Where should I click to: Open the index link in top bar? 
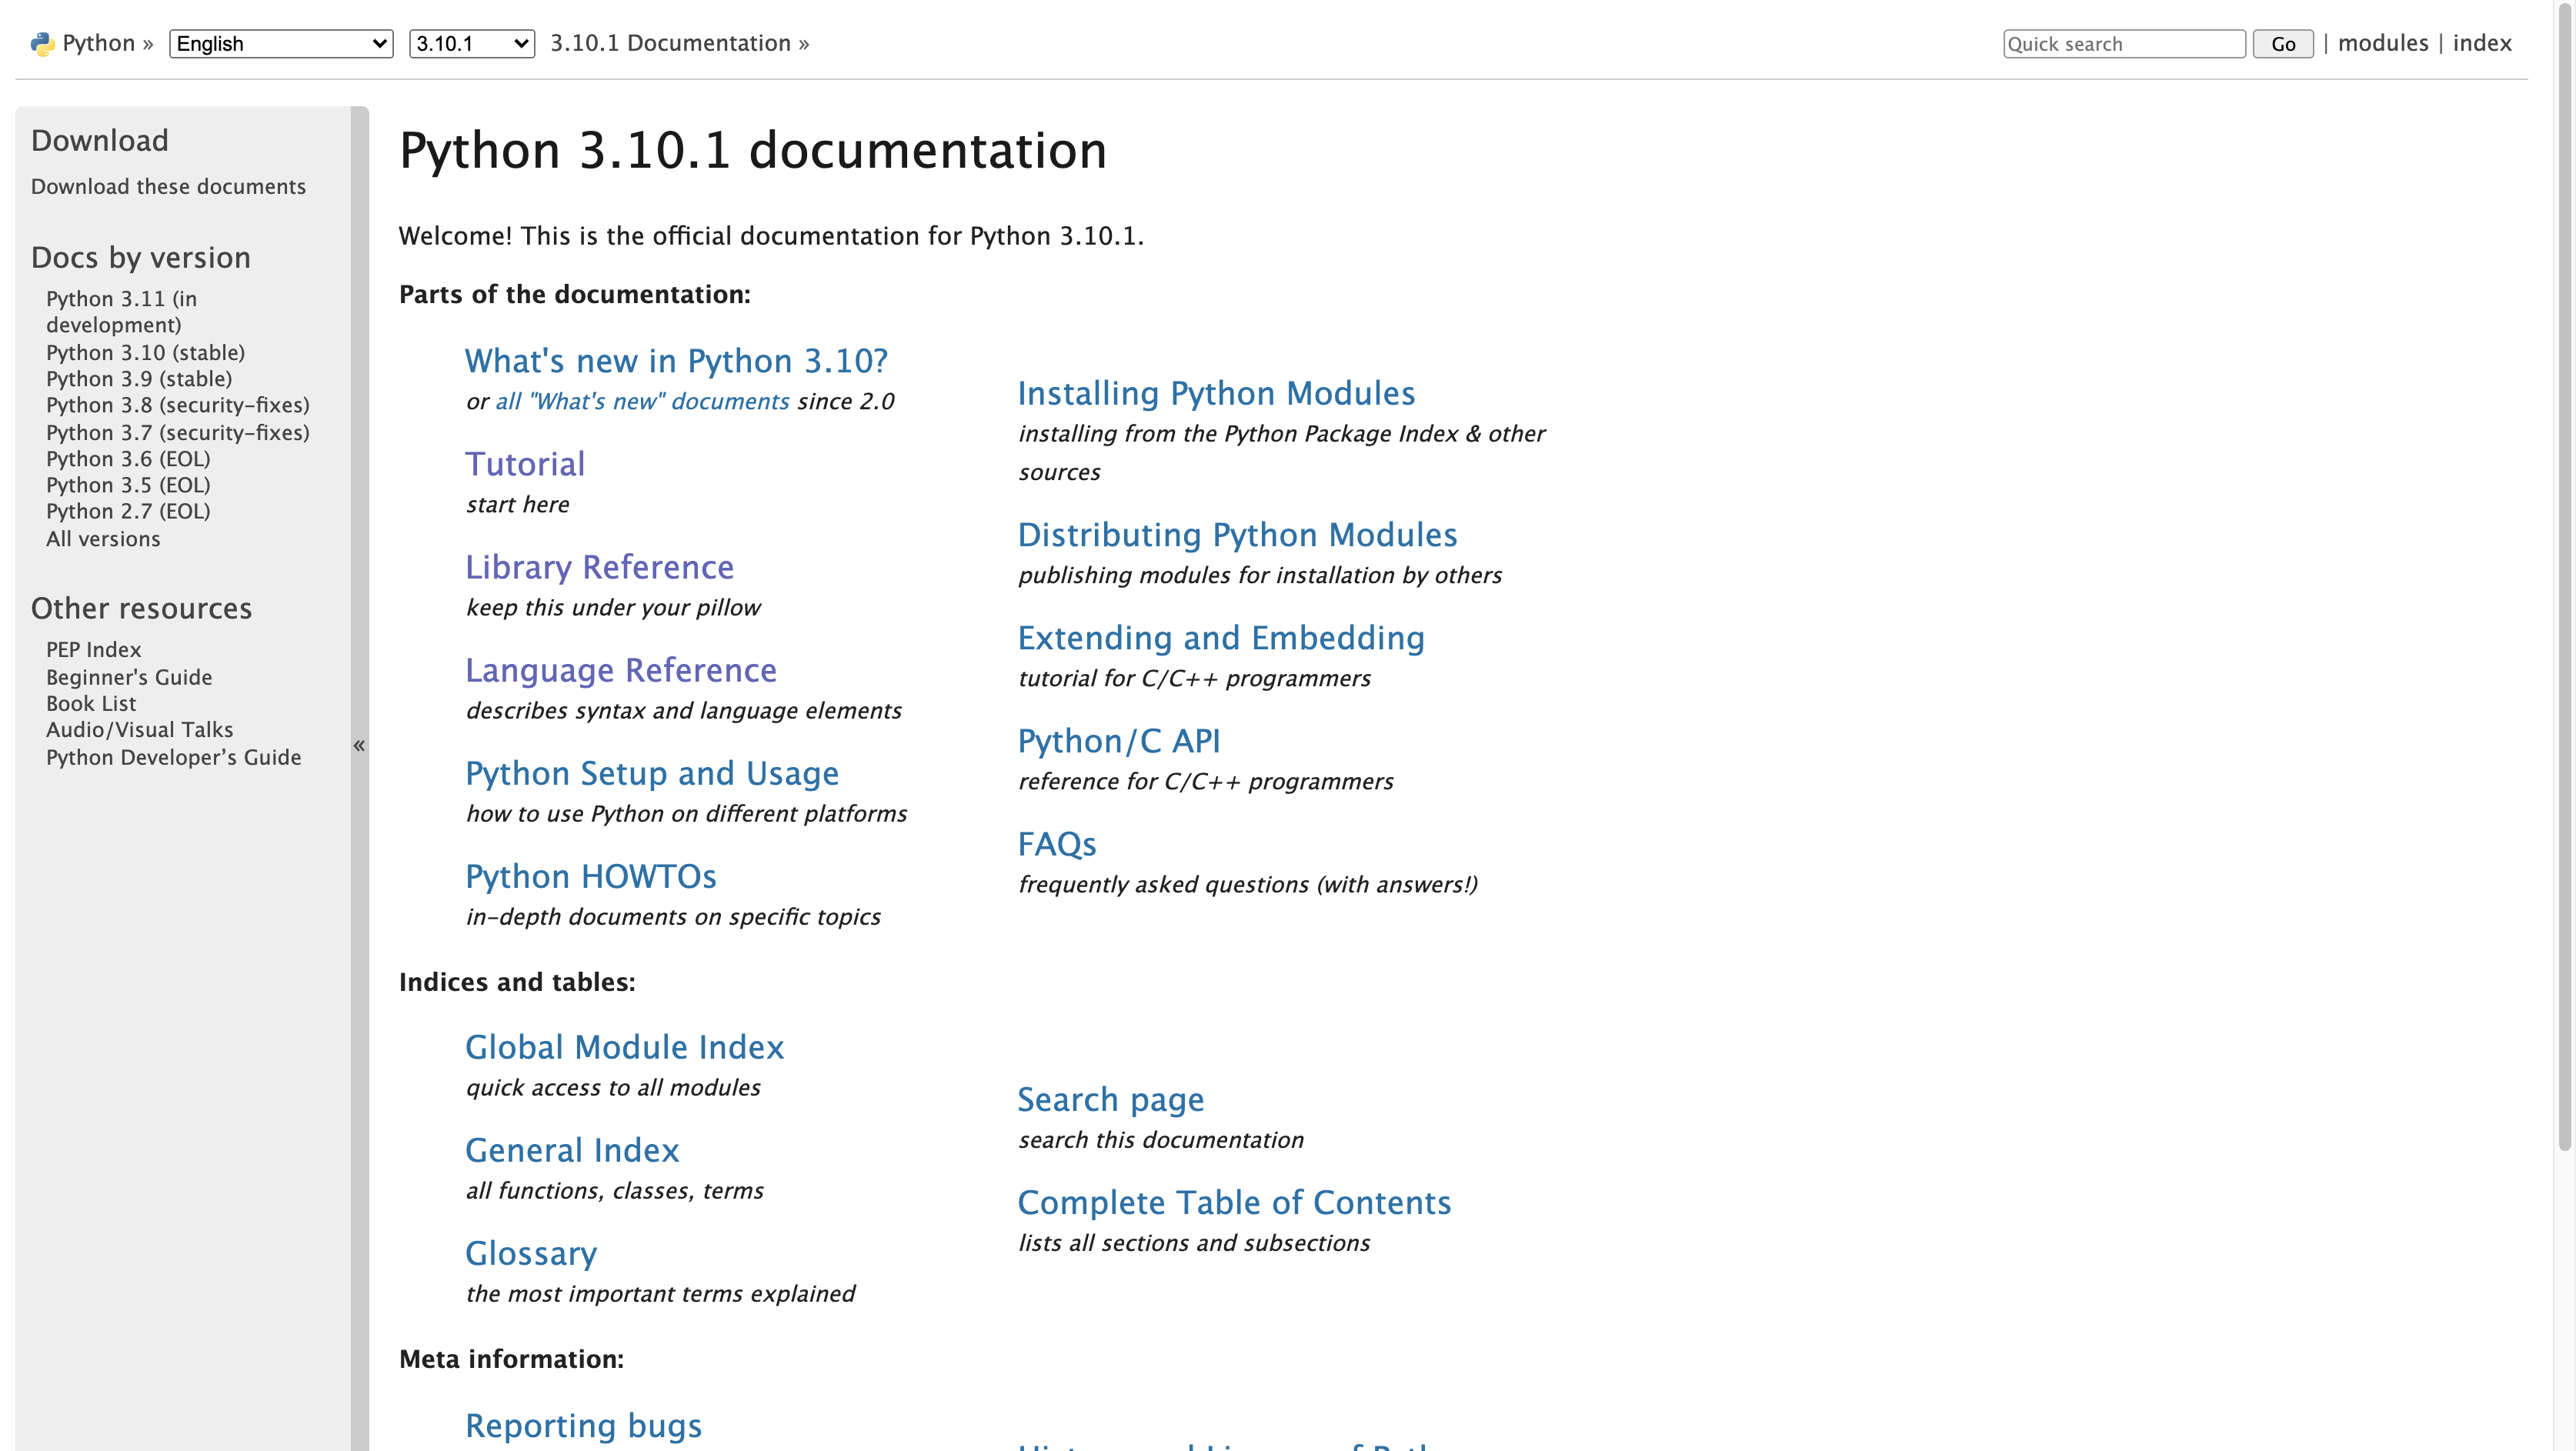pyautogui.click(x=2481, y=43)
